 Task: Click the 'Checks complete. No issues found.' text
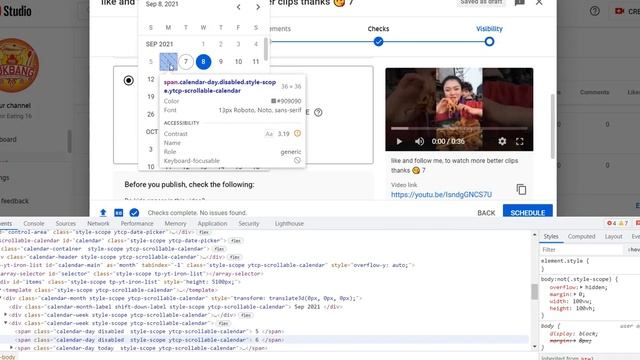[197, 213]
